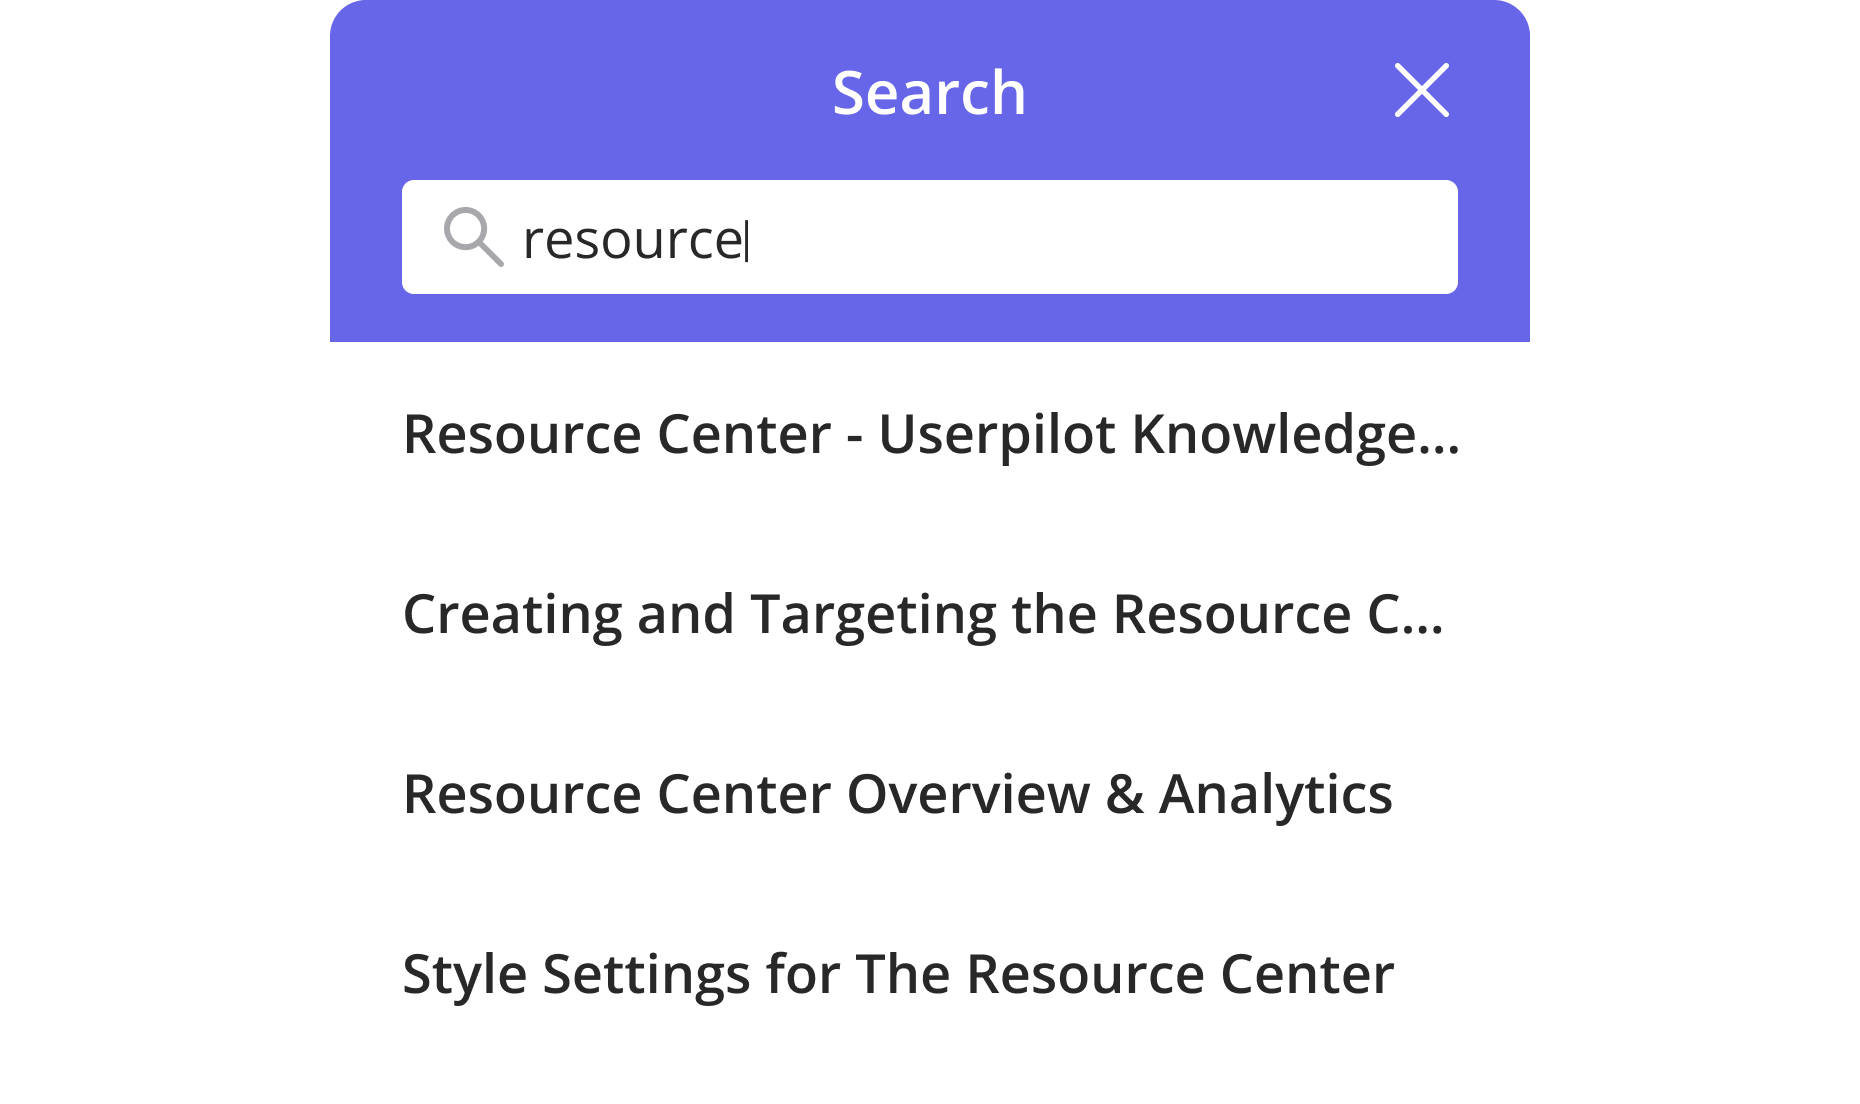Open Resource Center - Userpilot Knowledge result

pyautogui.click(x=930, y=434)
